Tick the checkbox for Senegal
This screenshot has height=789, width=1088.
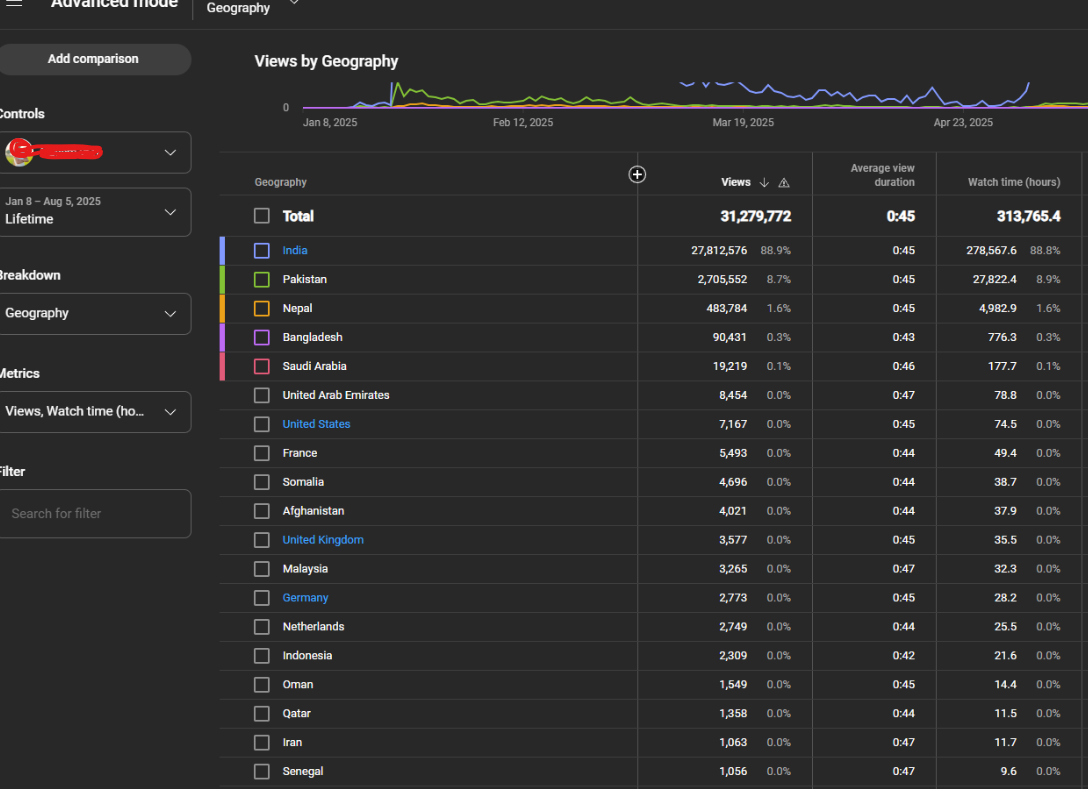coord(262,771)
